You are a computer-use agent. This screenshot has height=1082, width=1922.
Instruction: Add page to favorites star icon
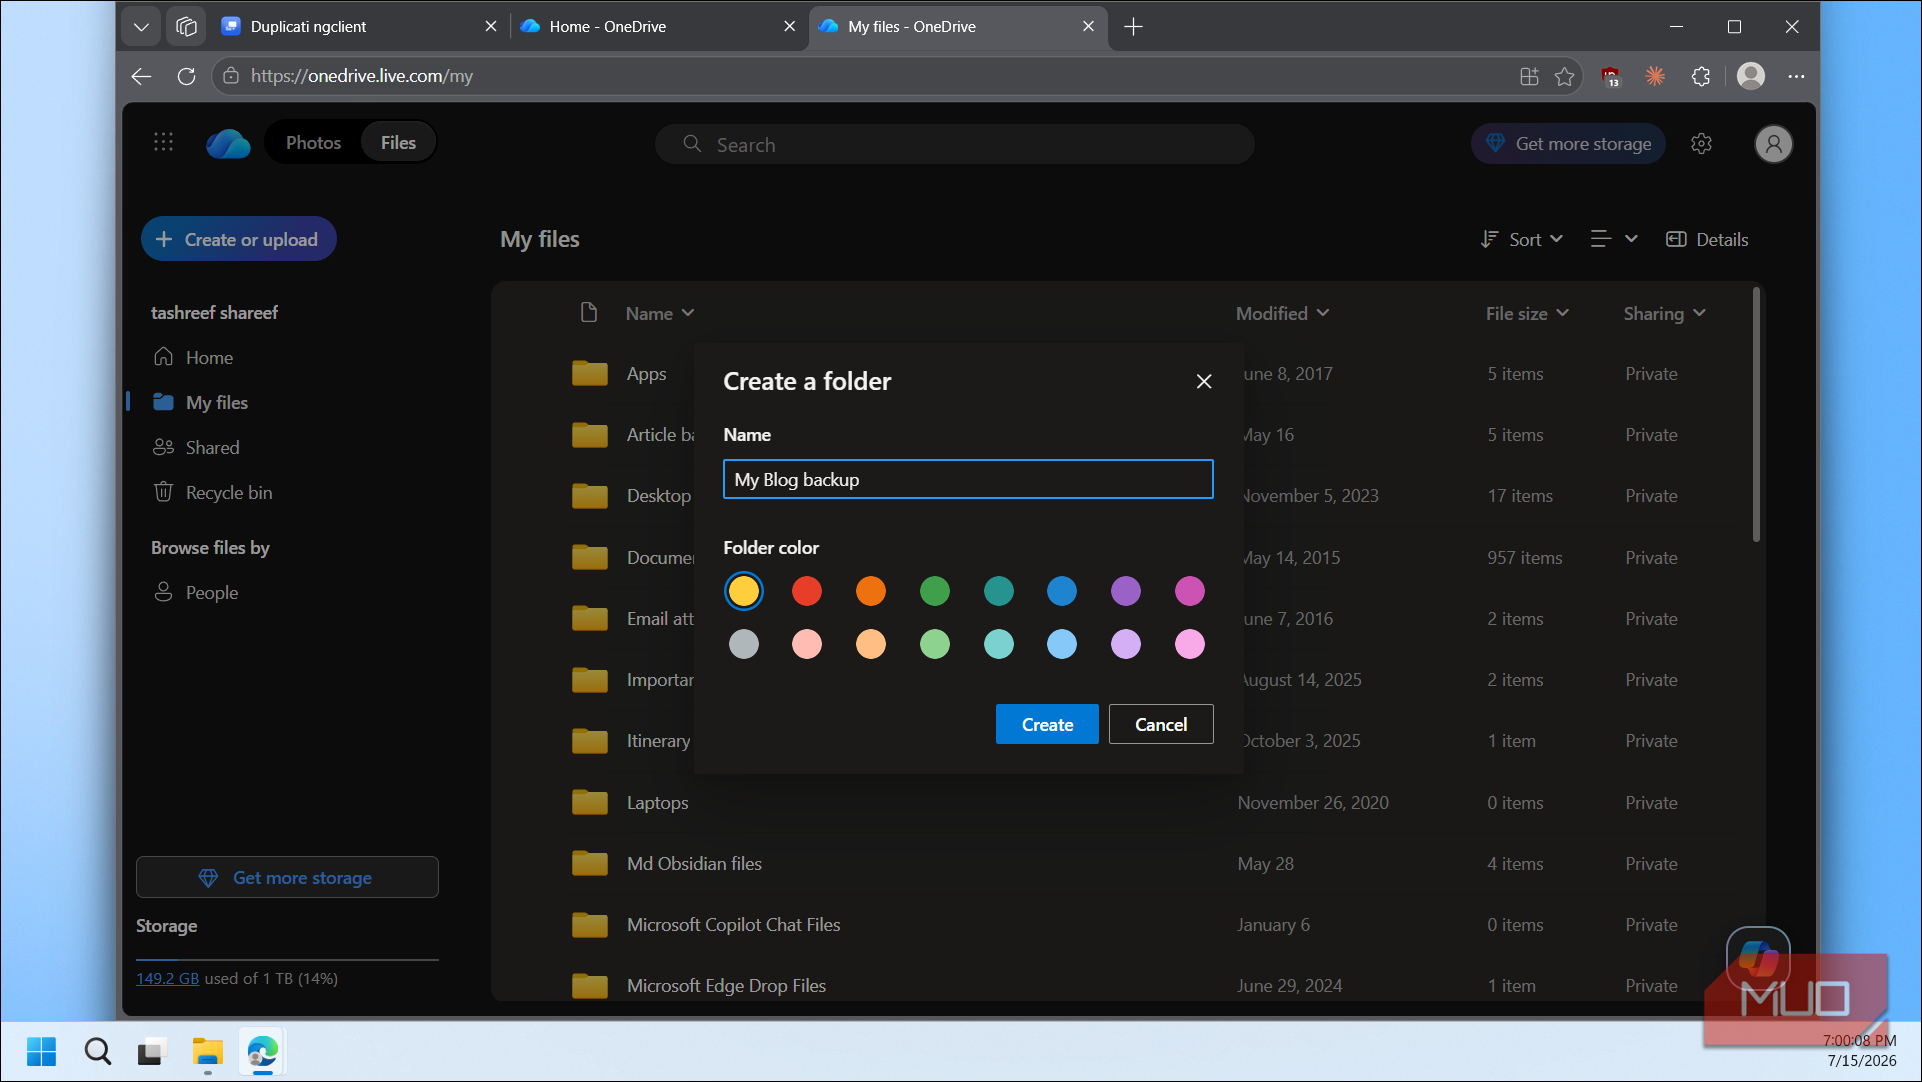[1564, 76]
